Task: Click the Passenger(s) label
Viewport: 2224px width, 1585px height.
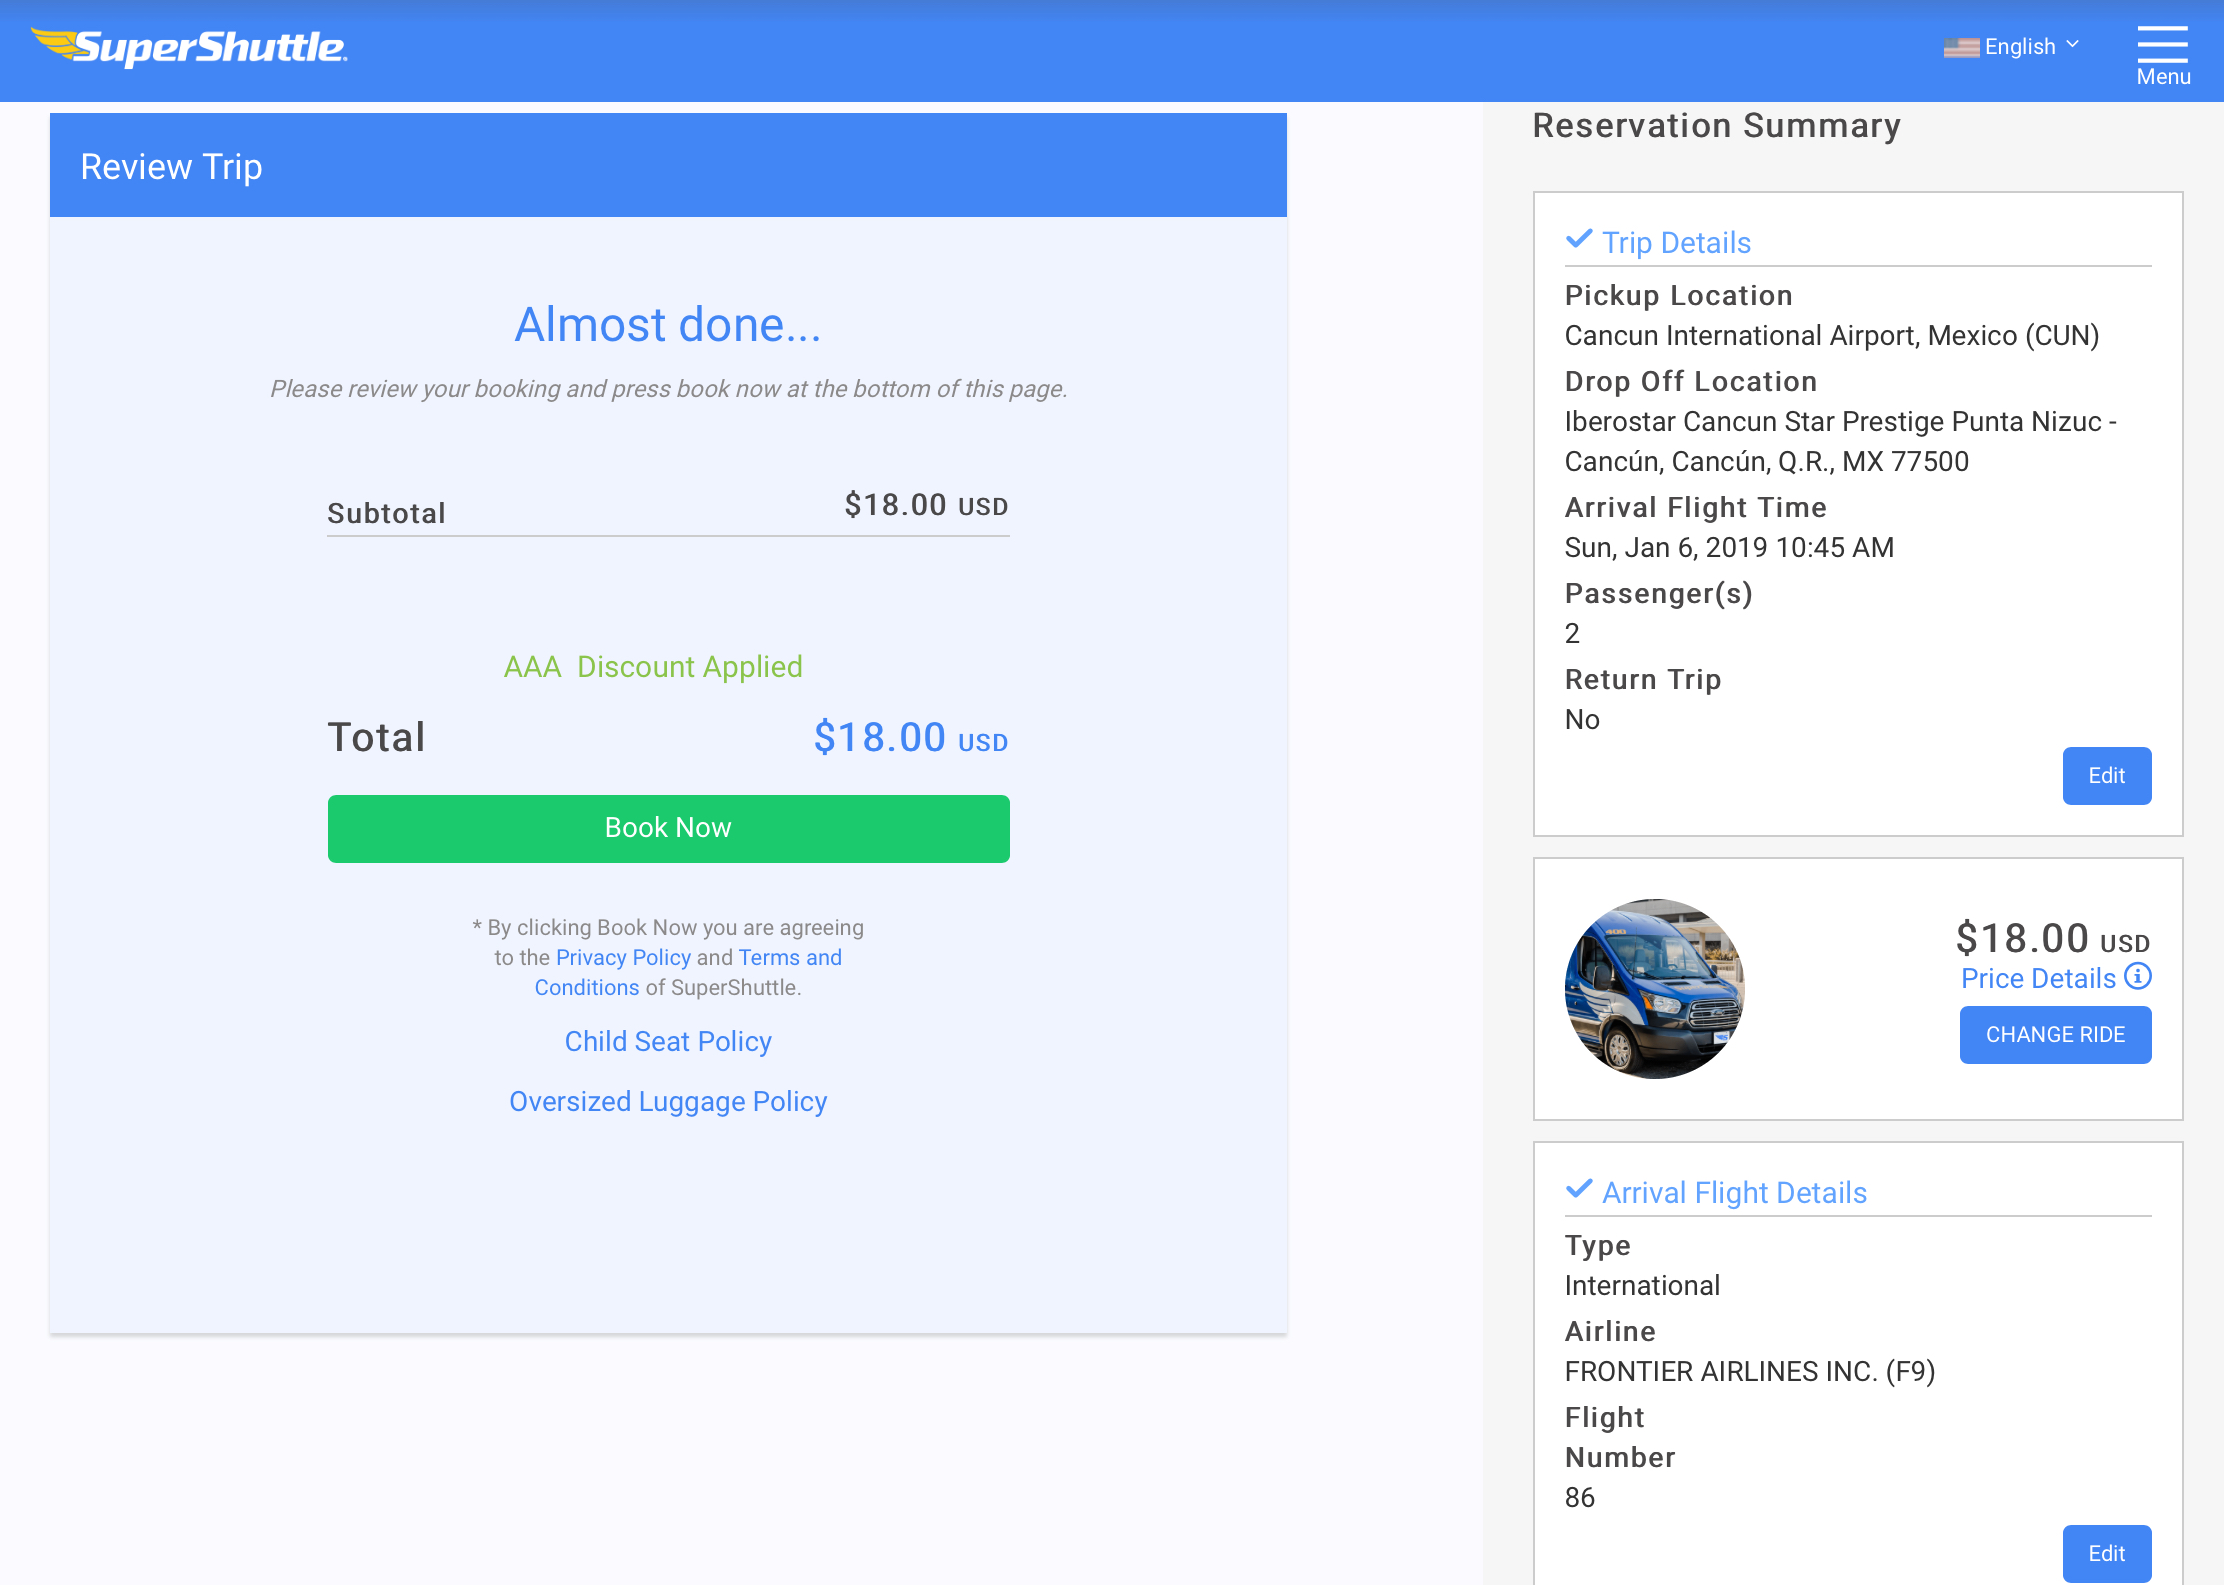Action: point(1658,593)
